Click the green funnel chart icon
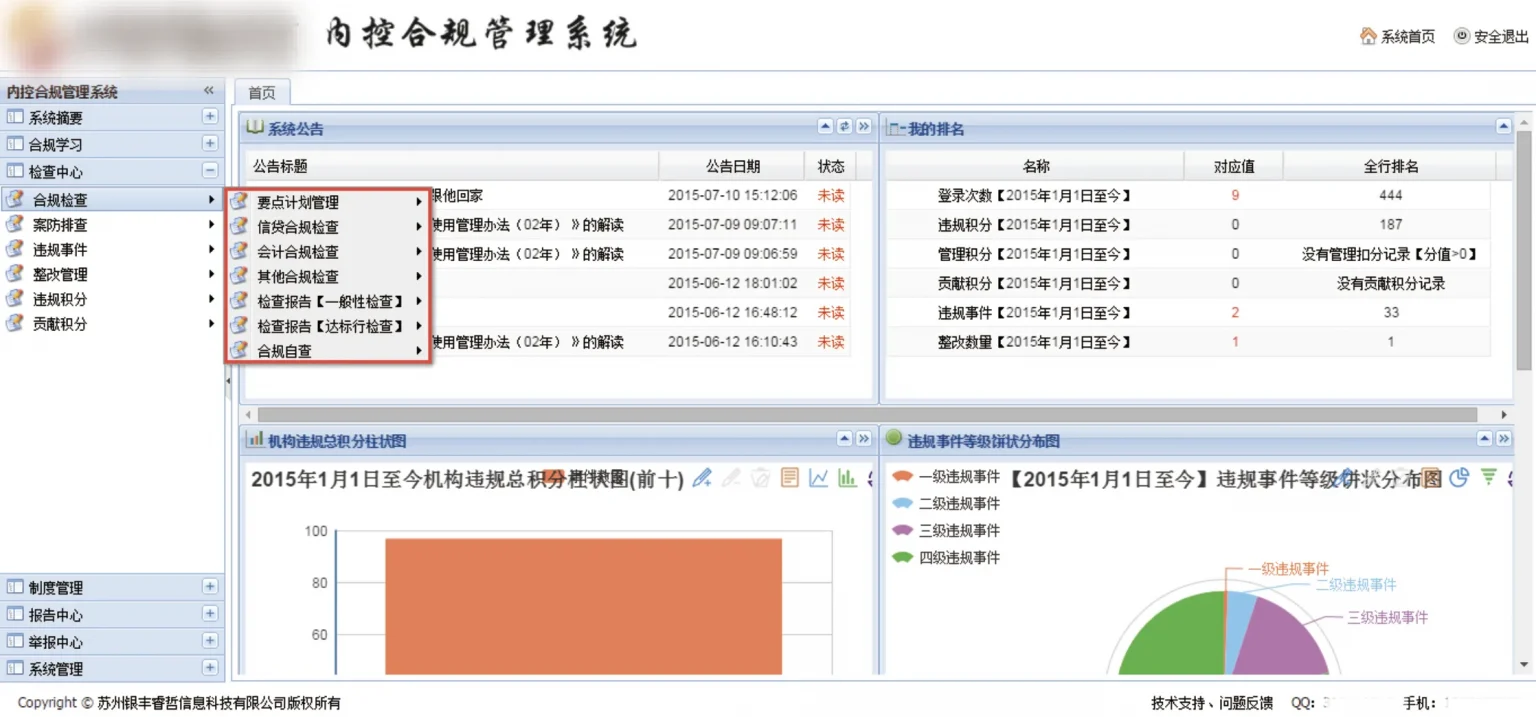This screenshot has height=717, width=1536. pos(1488,477)
